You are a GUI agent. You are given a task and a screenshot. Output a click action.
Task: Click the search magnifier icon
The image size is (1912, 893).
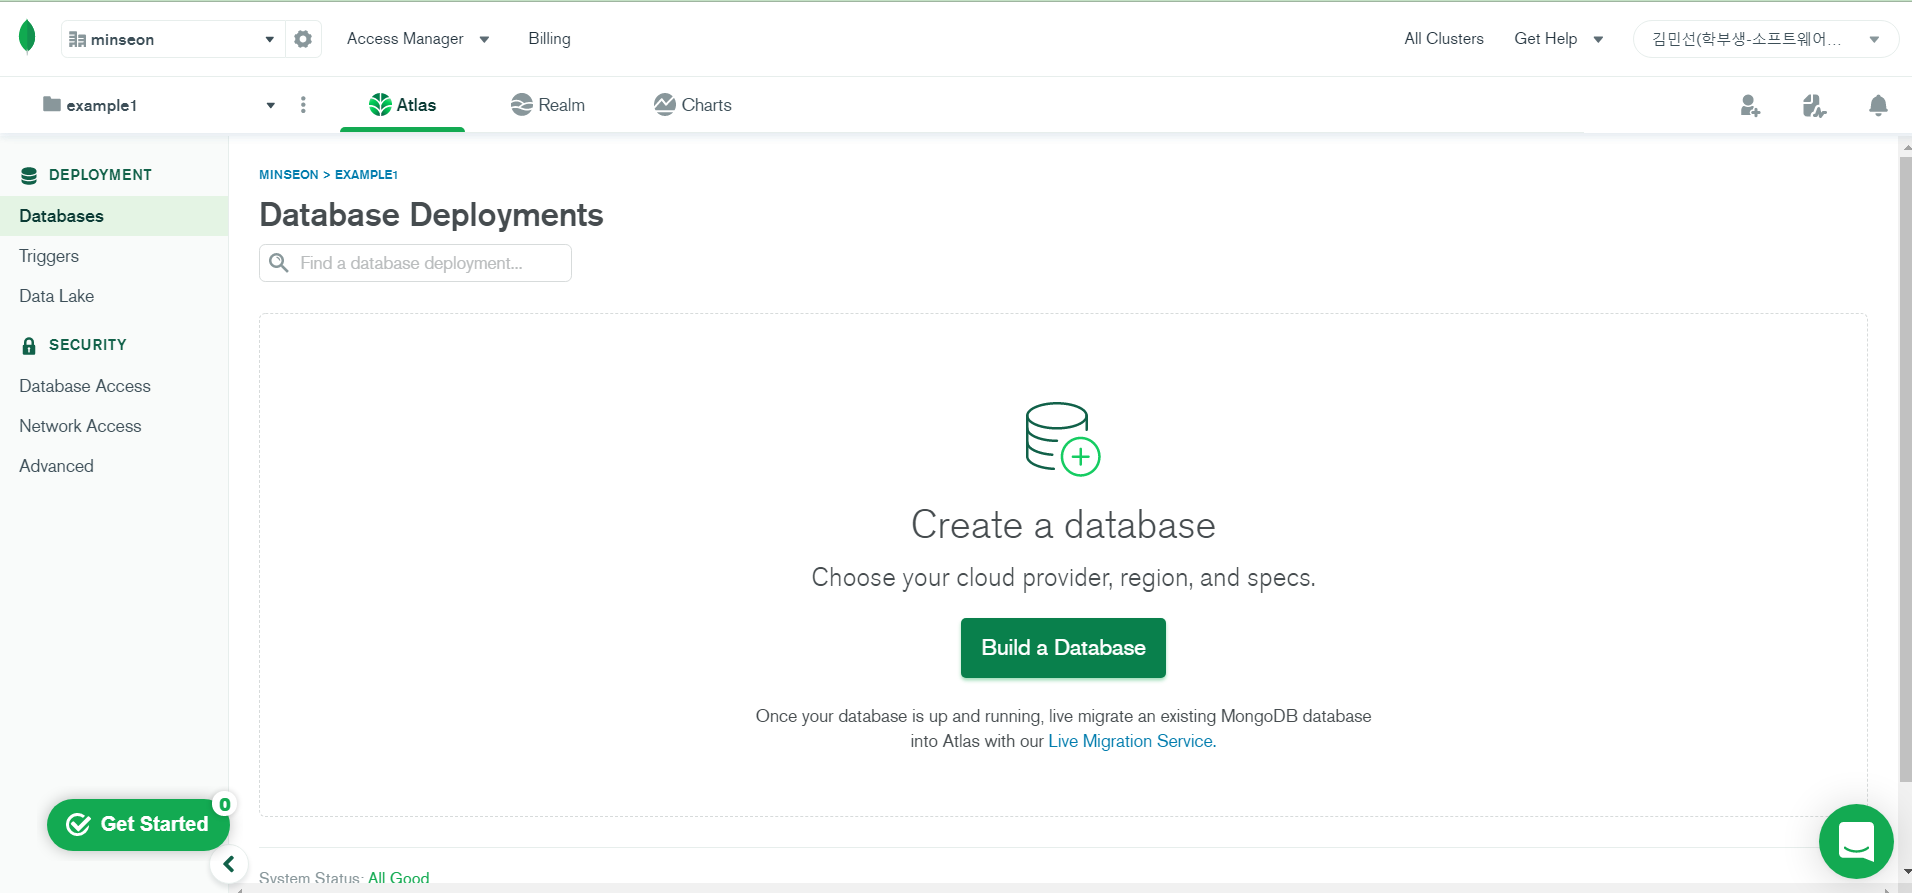pos(279,263)
